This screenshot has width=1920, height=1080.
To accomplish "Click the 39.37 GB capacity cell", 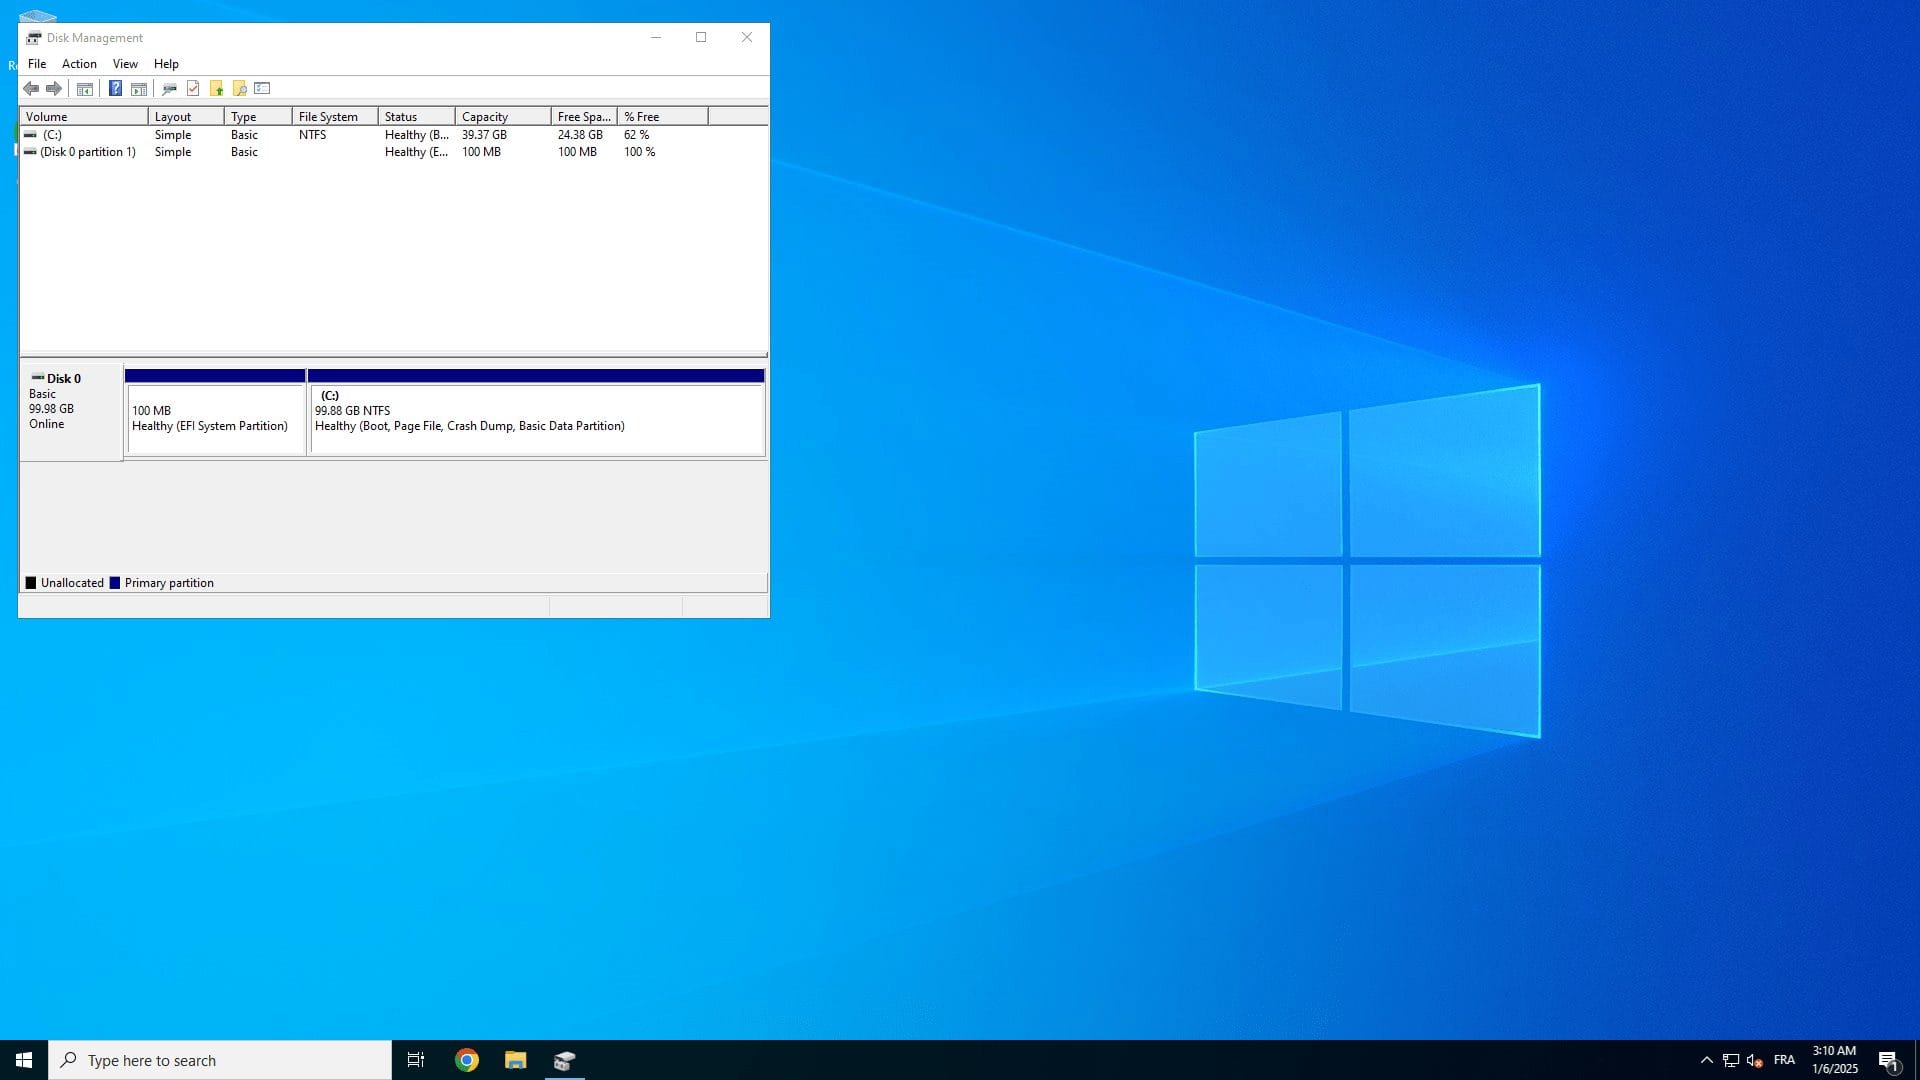I will coord(484,135).
